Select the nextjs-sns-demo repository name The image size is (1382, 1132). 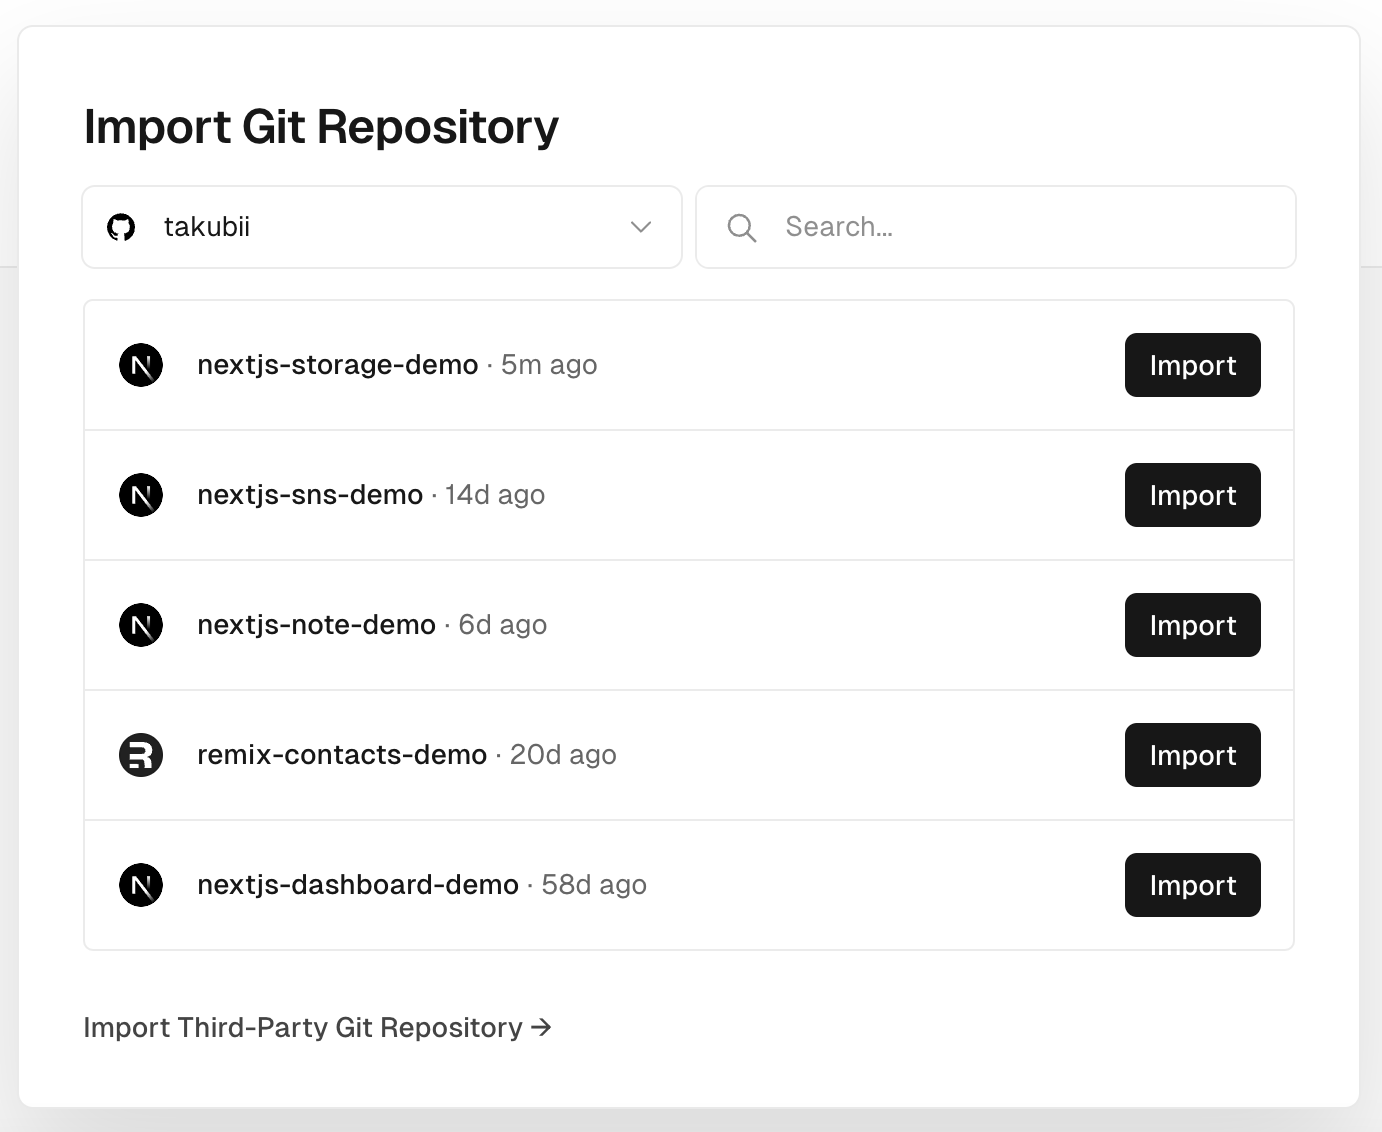tap(310, 495)
